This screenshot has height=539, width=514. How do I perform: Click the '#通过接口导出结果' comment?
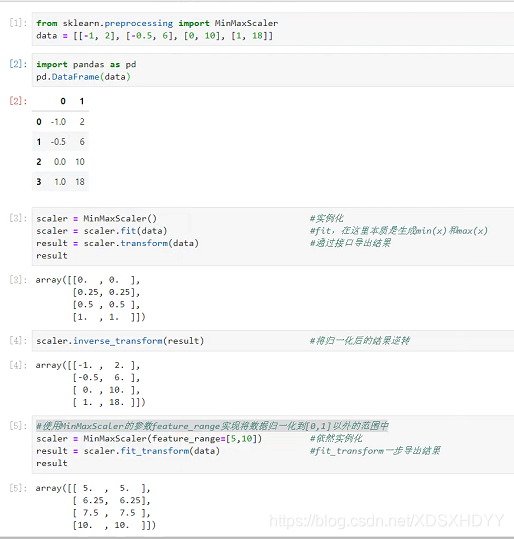[x=350, y=243]
